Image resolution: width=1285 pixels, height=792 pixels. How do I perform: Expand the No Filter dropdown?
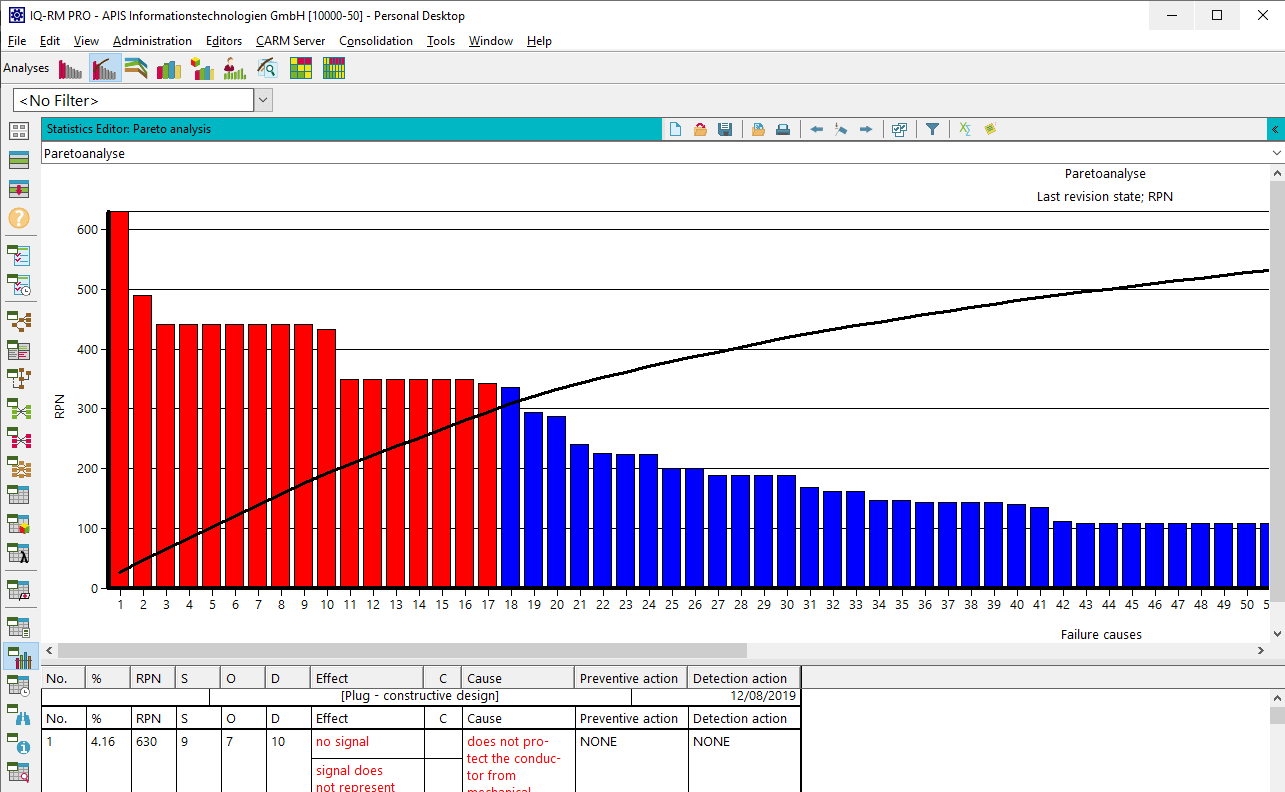tap(263, 100)
